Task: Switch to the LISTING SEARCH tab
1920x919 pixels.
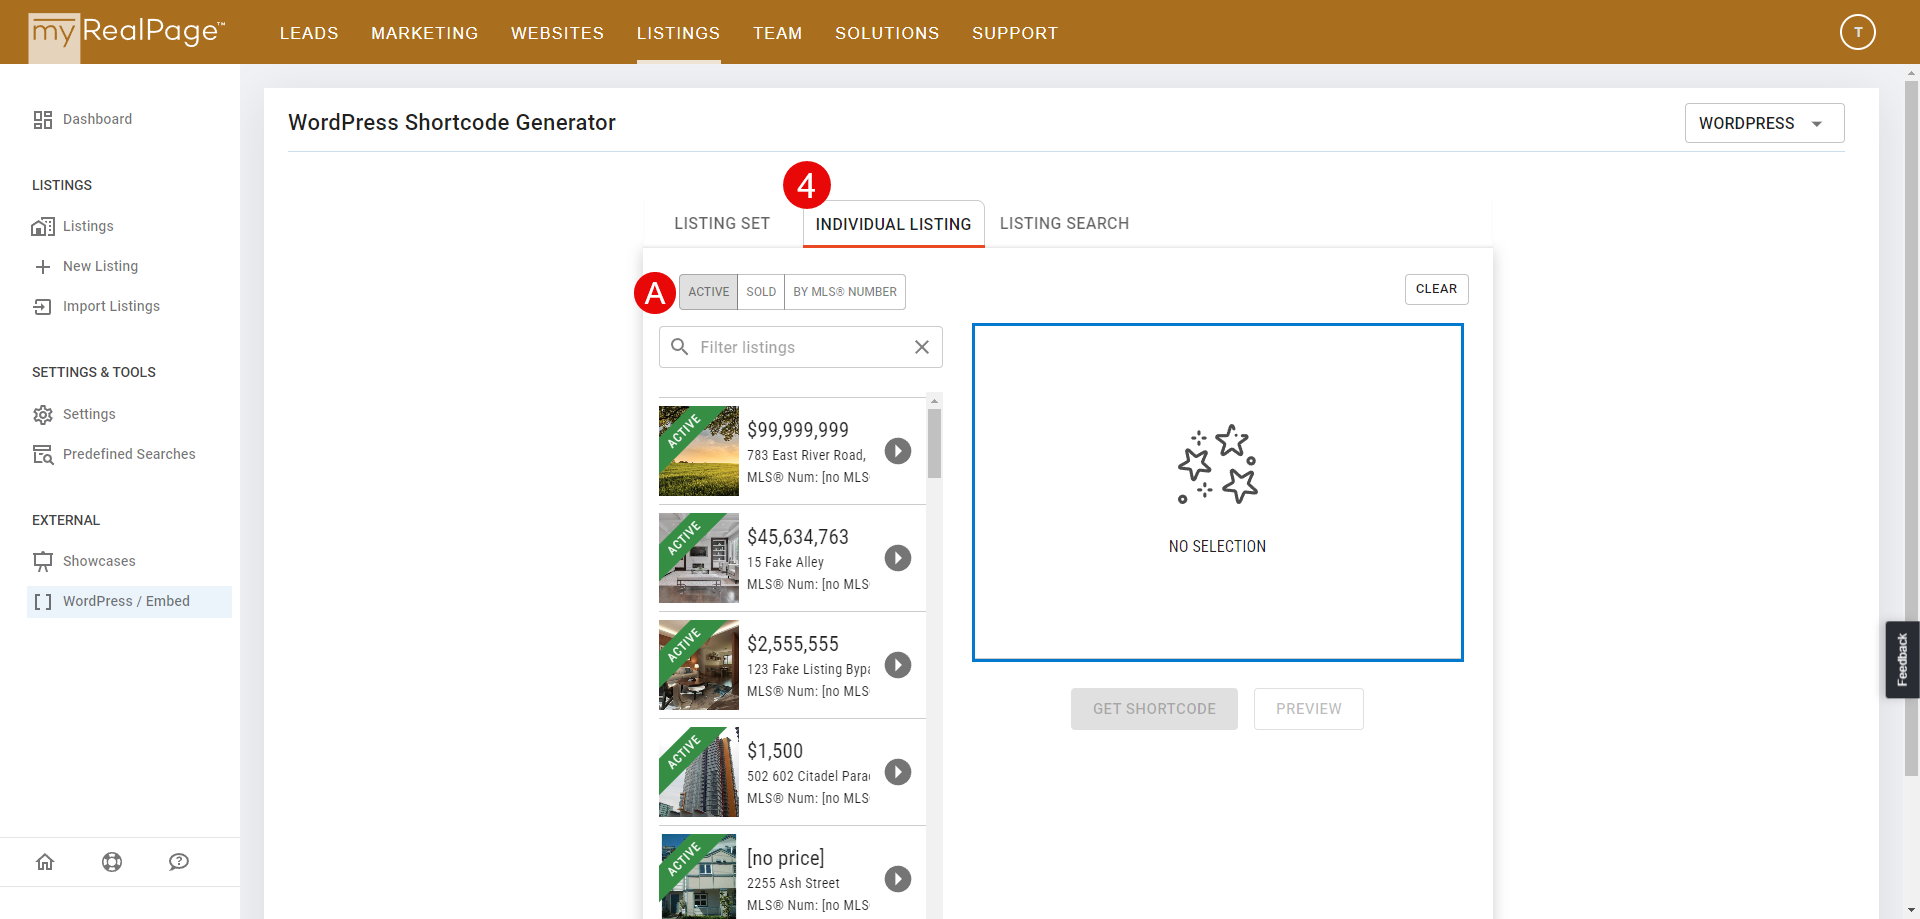Action: [1064, 224]
